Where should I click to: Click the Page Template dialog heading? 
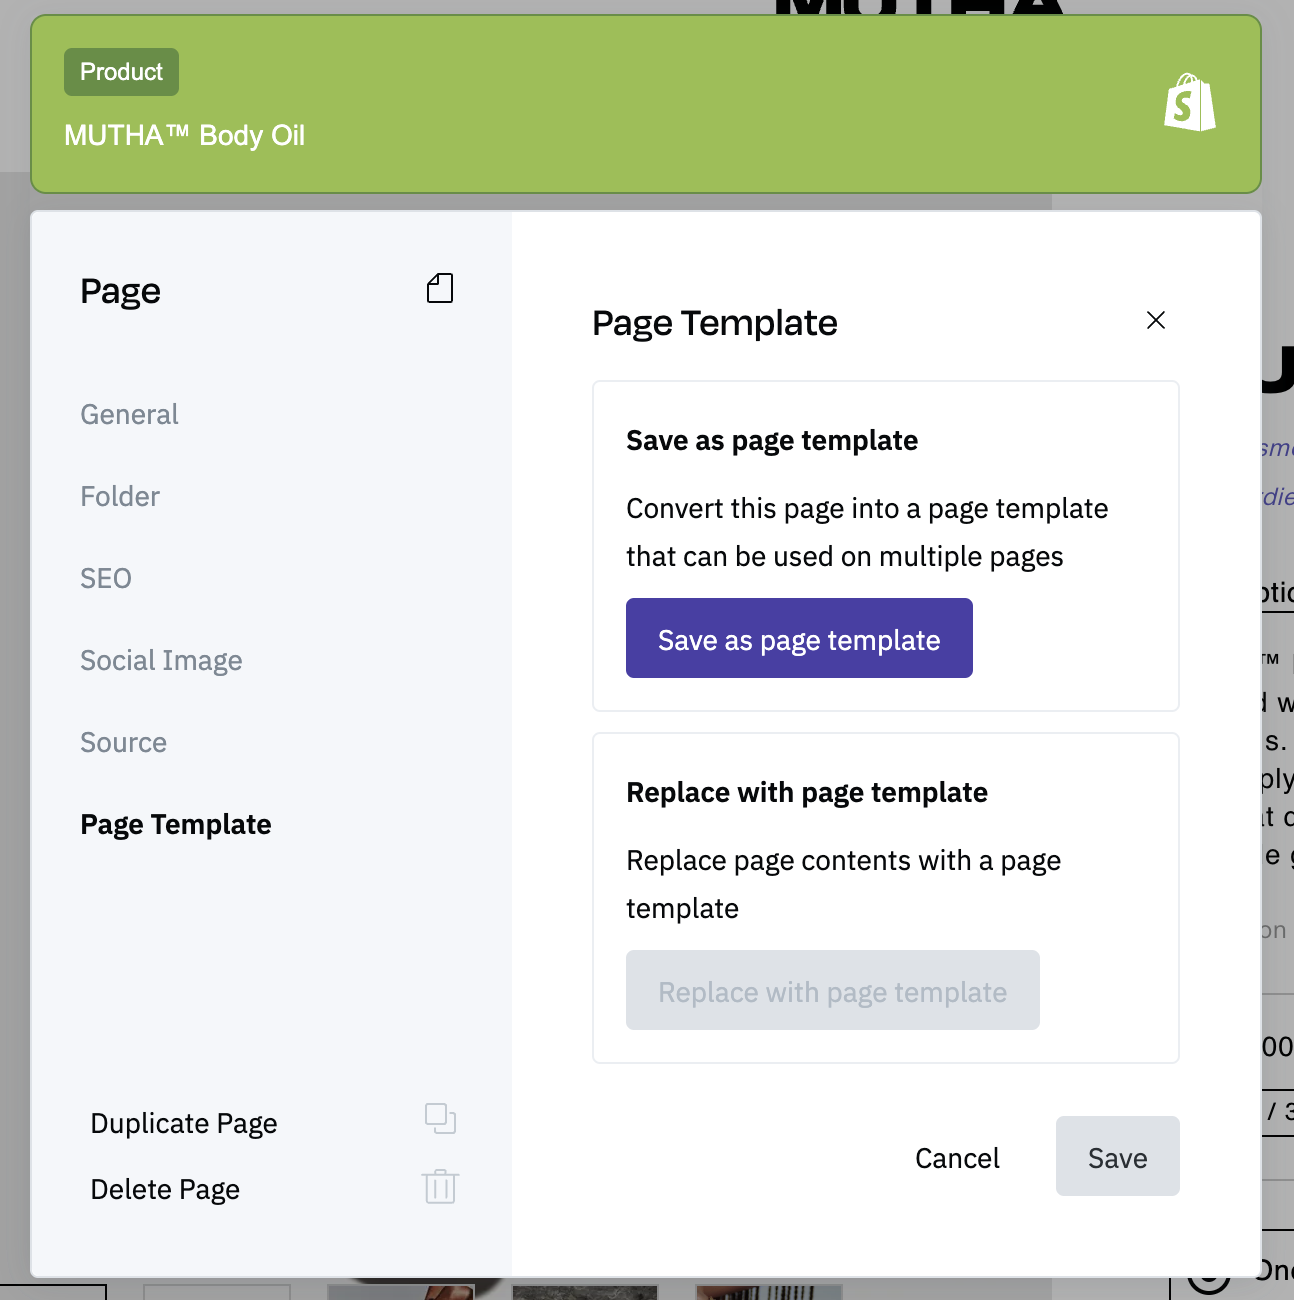(715, 323)
